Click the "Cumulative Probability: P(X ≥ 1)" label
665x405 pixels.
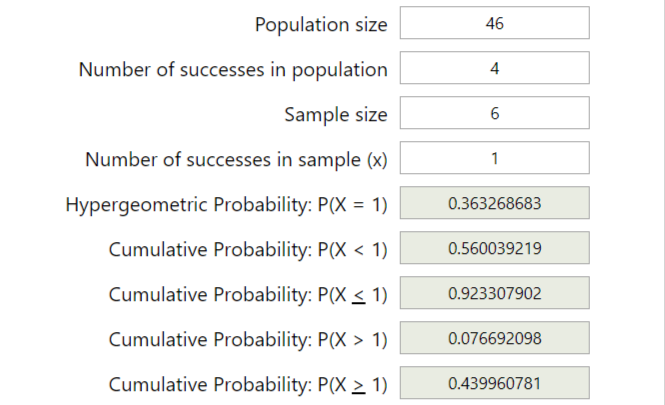tap(247, 385)
